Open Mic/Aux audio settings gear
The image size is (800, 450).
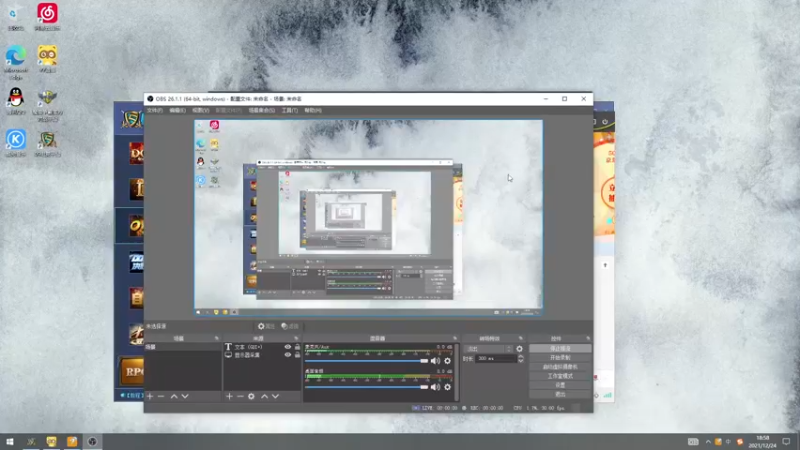(447, 361)
